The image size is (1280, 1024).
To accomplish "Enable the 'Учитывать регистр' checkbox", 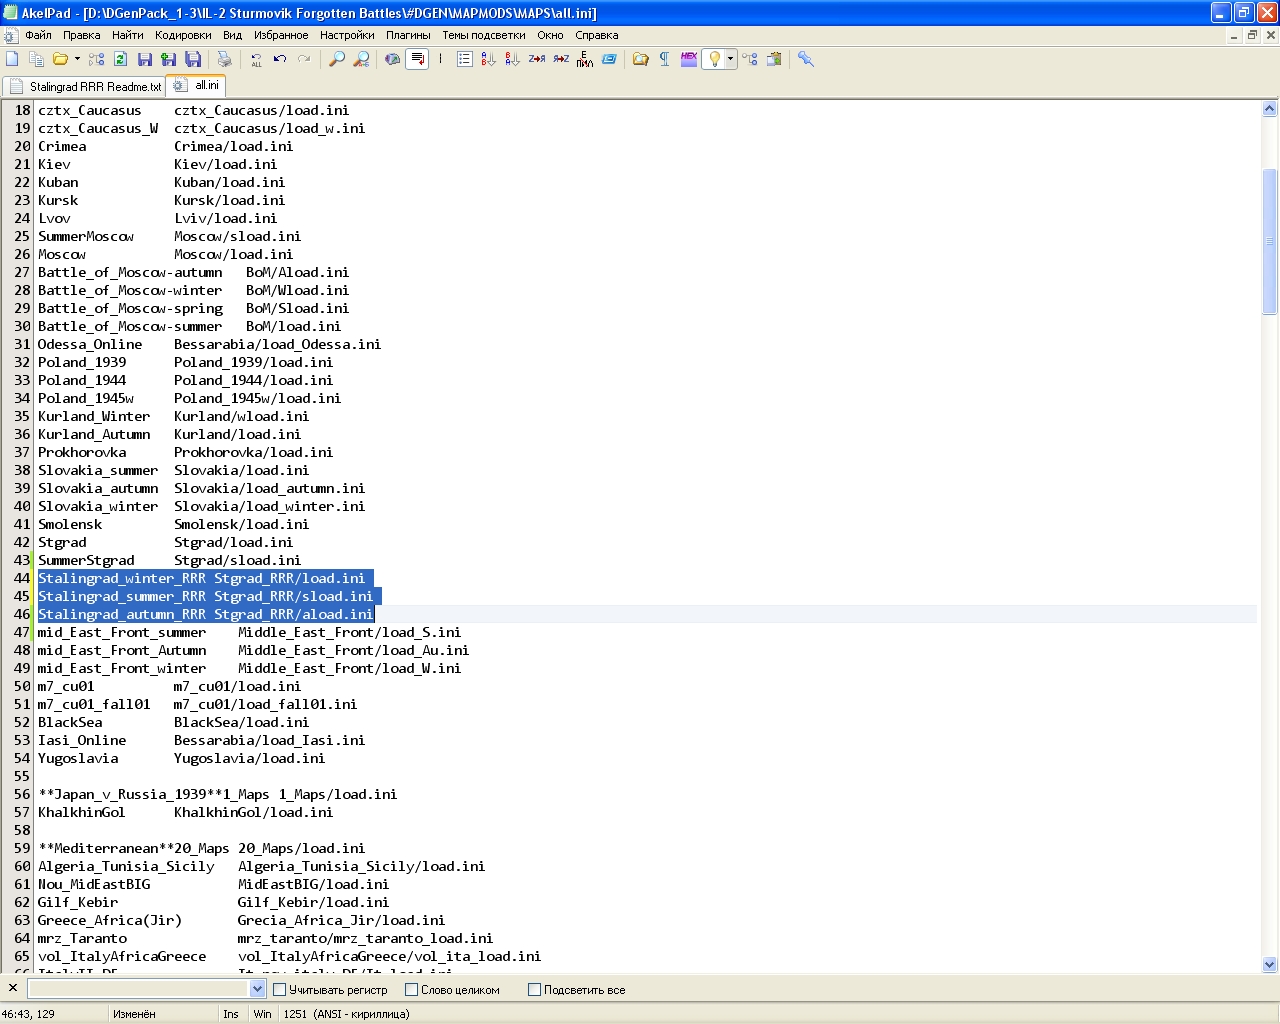I will click(x=280, y=990).
